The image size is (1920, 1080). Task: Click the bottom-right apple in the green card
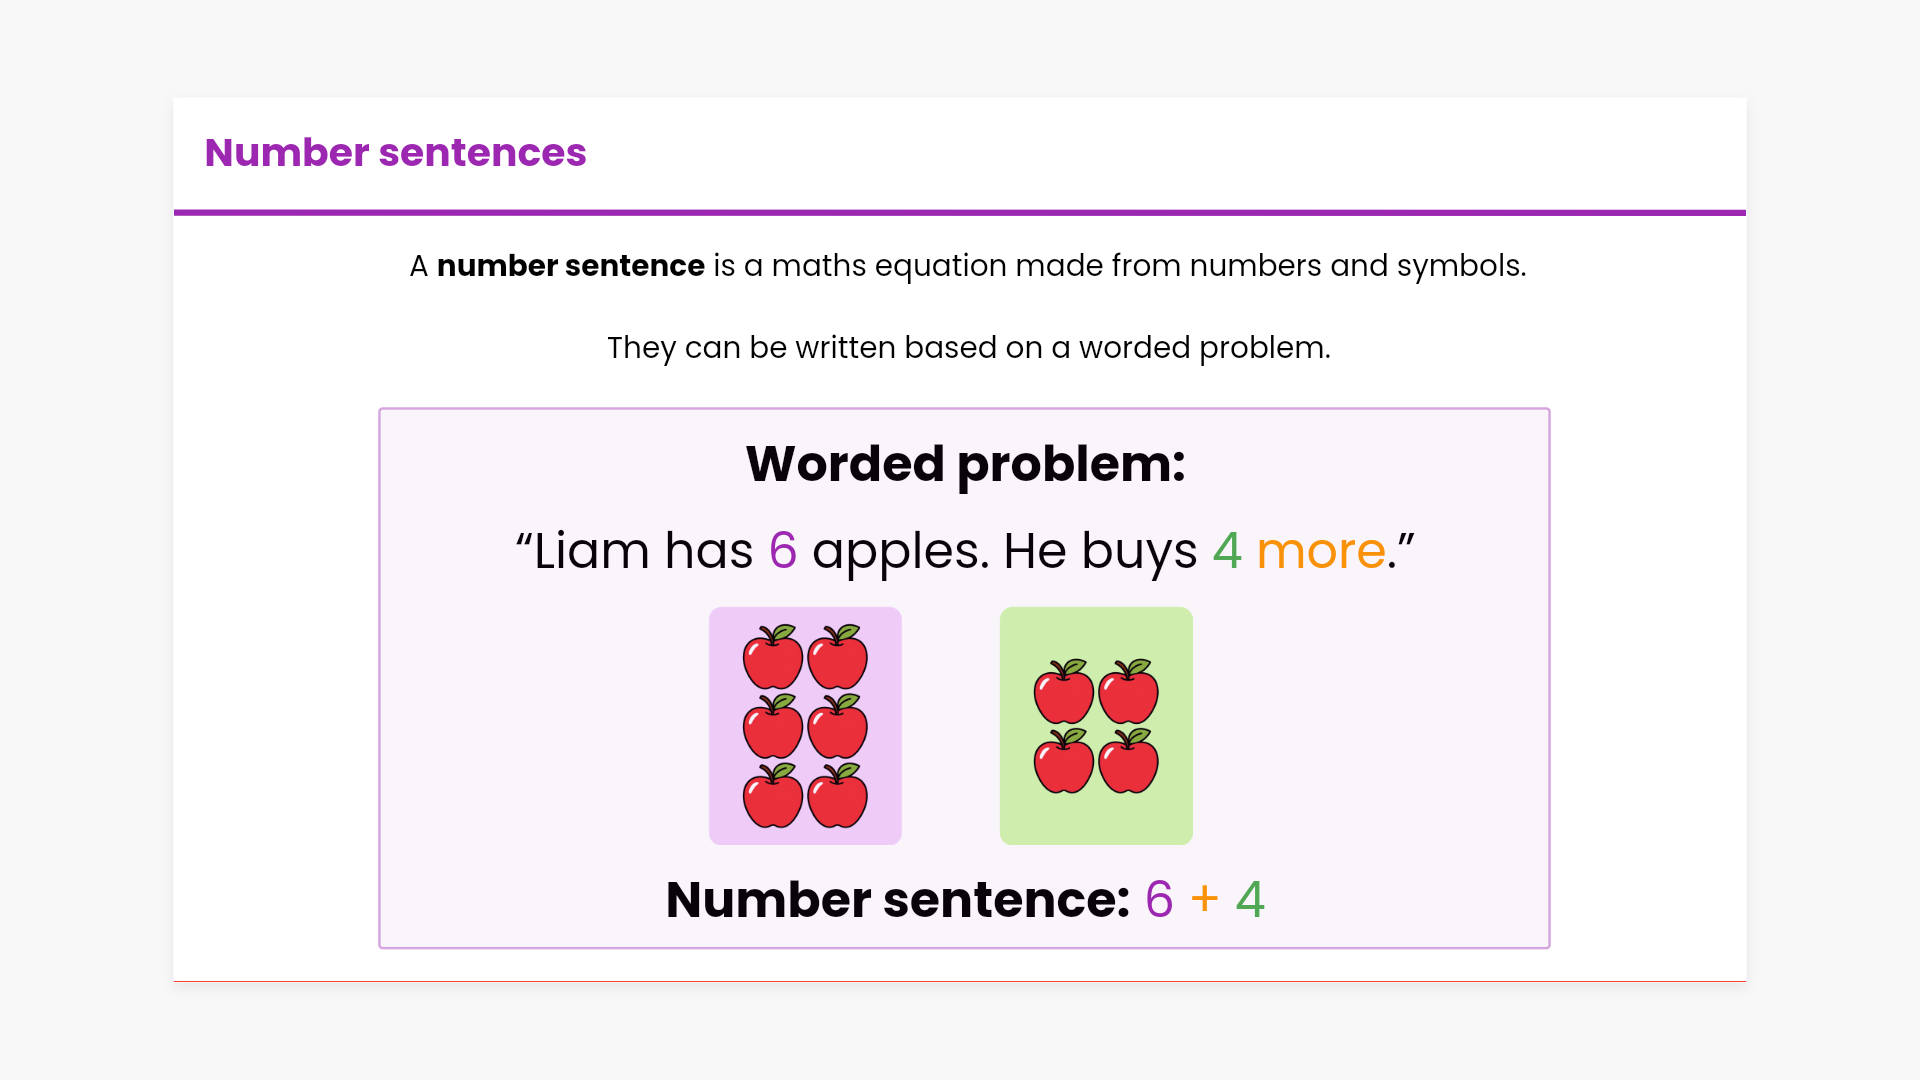[1129, 762]
